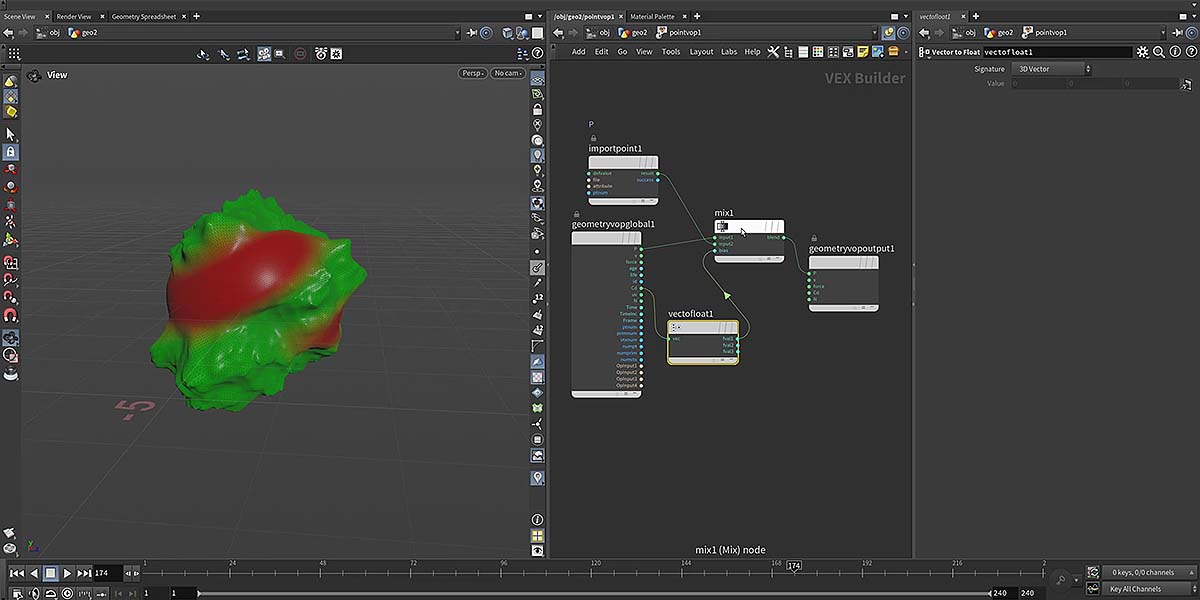Screen dimensions: 1200x600
Task: Switch to the Material Palette tab
Action: [x=652, y=16]
